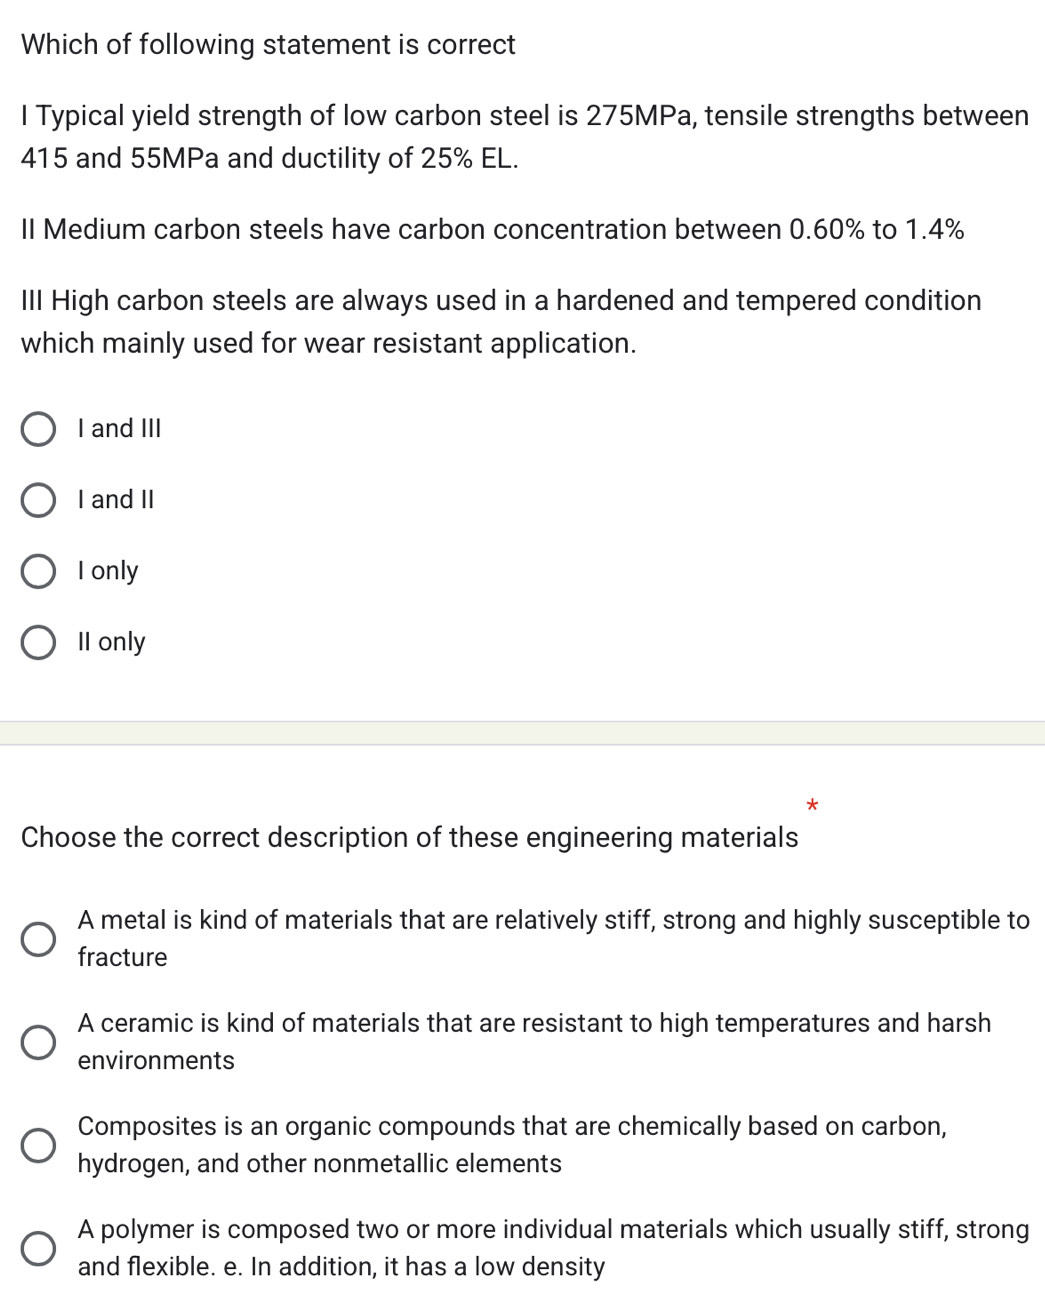Viewport: 1045px width, 1310px height.
Task: Click the question about correct statements
Action: point(267,44)
